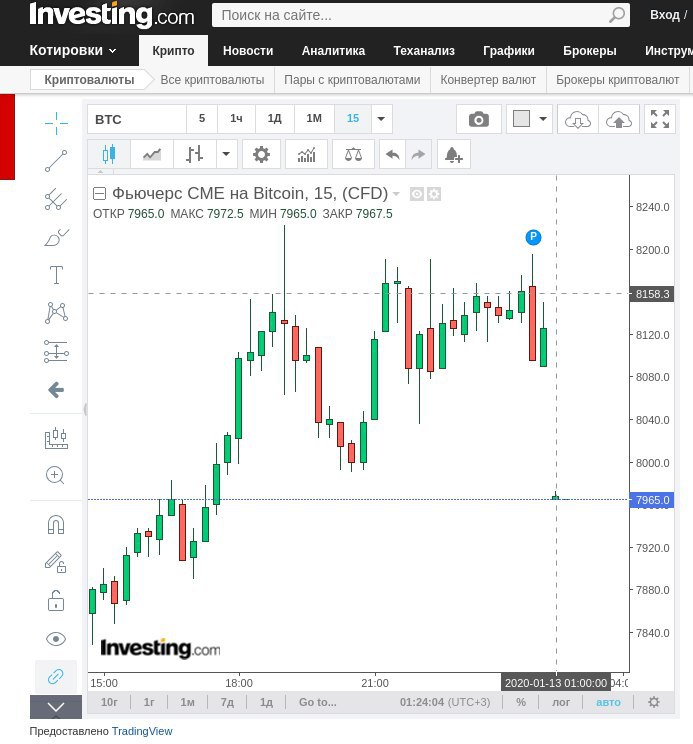Click the back arrow icon in left toolbar

pyautogui.click(x=56, y=390)
